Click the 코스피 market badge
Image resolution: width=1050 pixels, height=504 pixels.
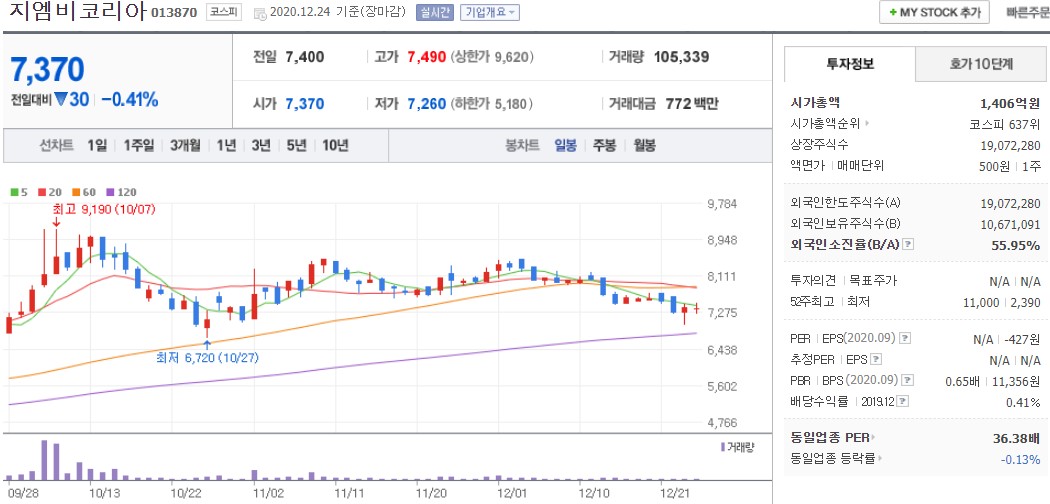point(223,12)
